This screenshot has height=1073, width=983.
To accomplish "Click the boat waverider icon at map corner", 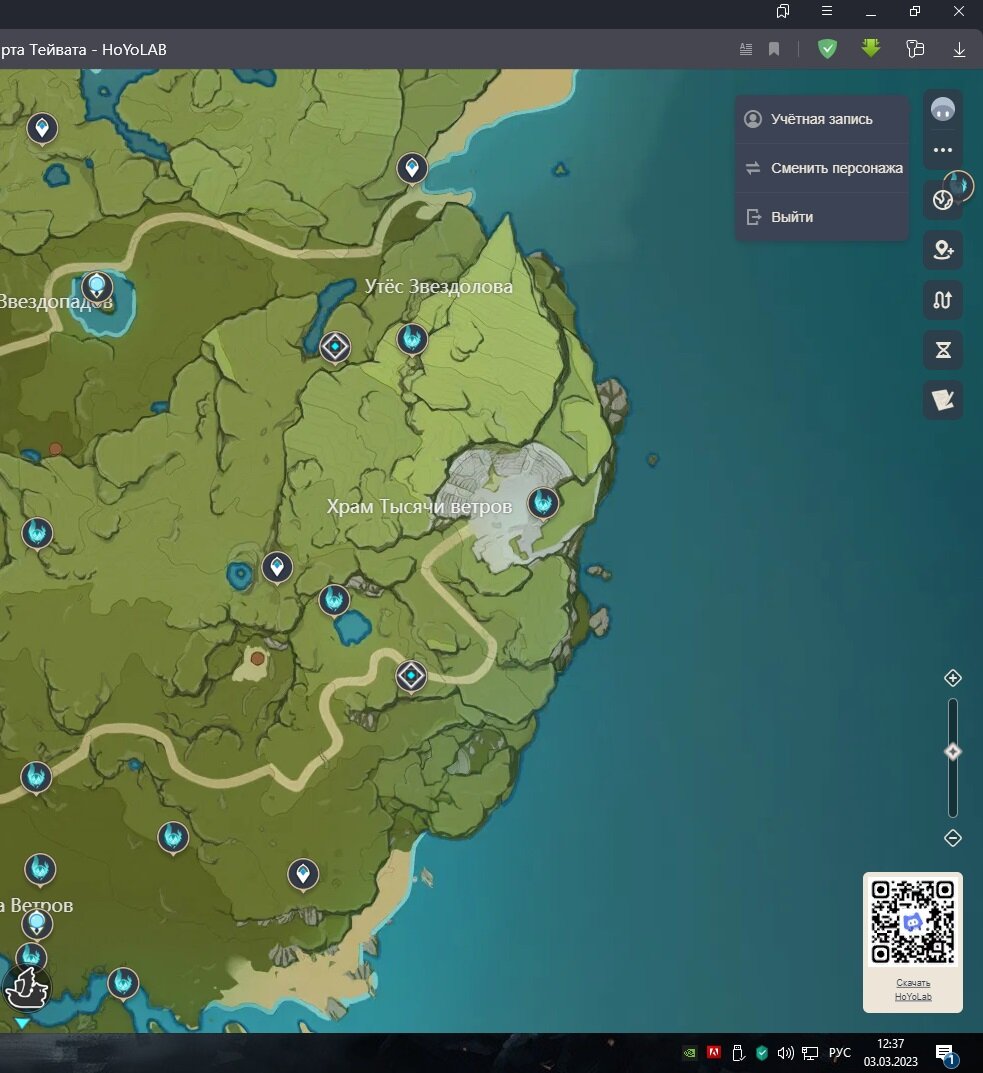I will tap(26, 988).
